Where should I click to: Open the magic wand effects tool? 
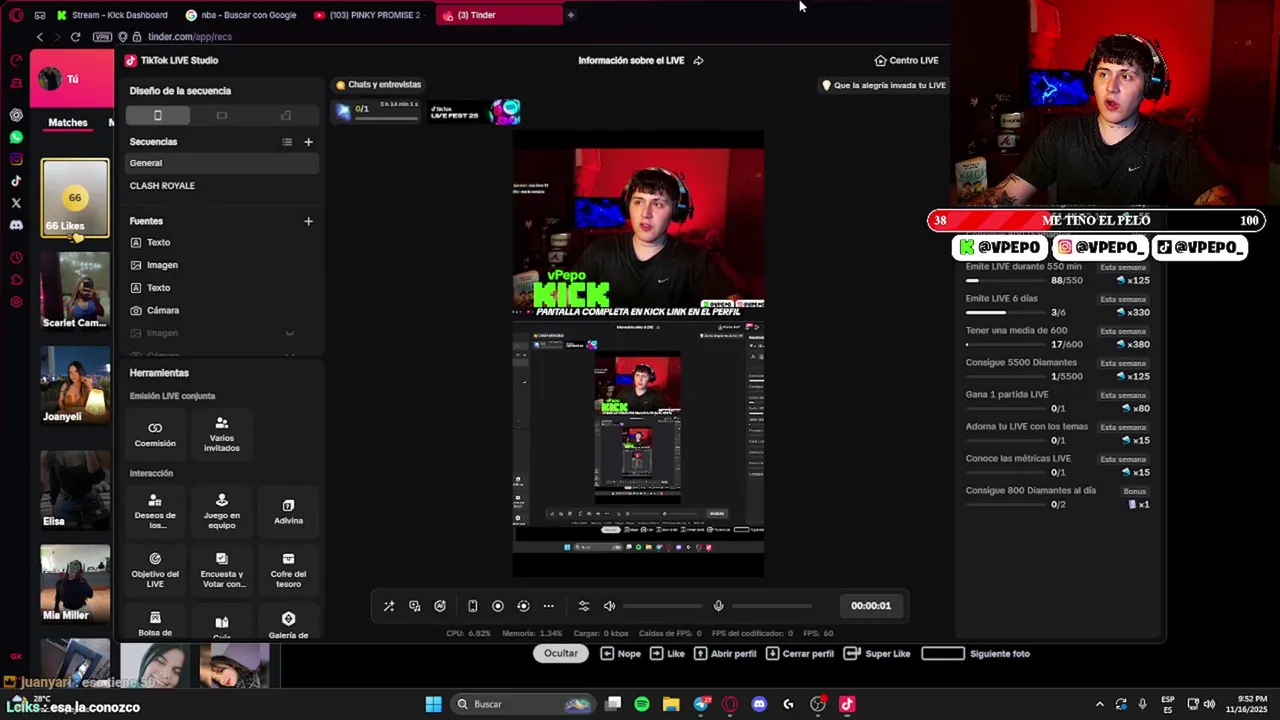[x=389, y=606]
